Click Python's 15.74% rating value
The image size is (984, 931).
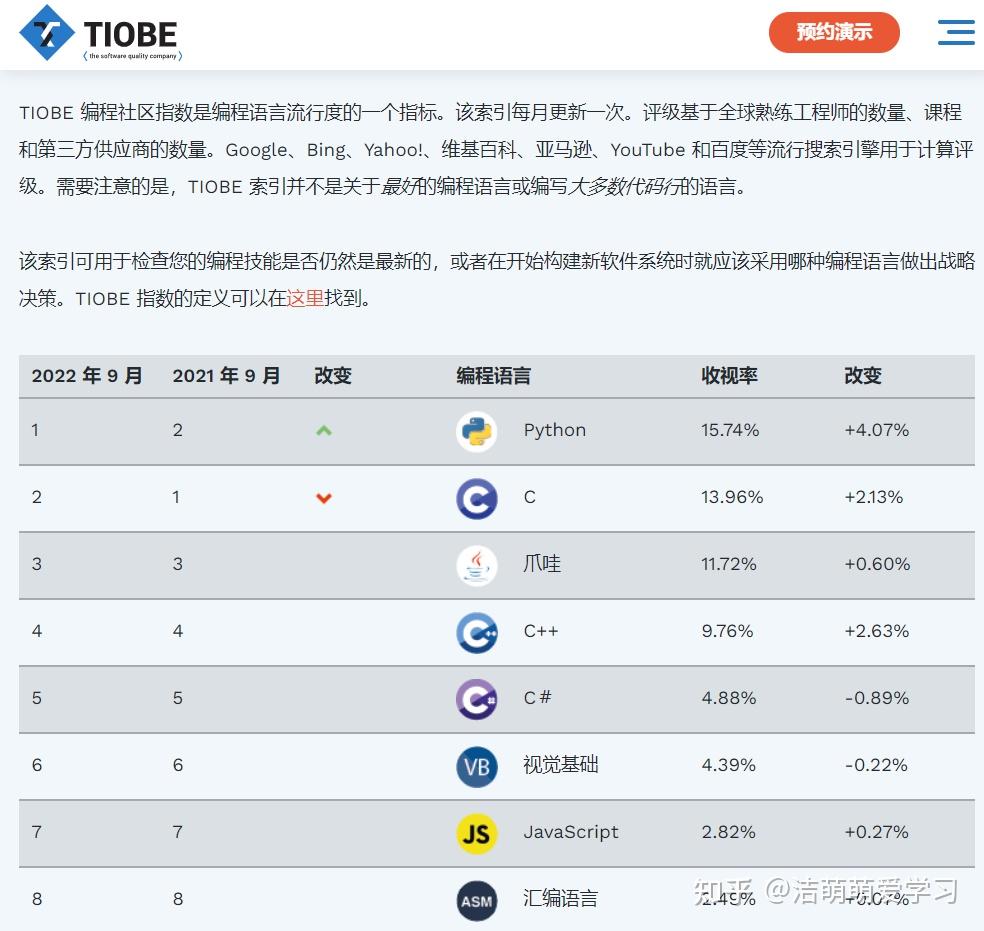(x=730, y=430)
